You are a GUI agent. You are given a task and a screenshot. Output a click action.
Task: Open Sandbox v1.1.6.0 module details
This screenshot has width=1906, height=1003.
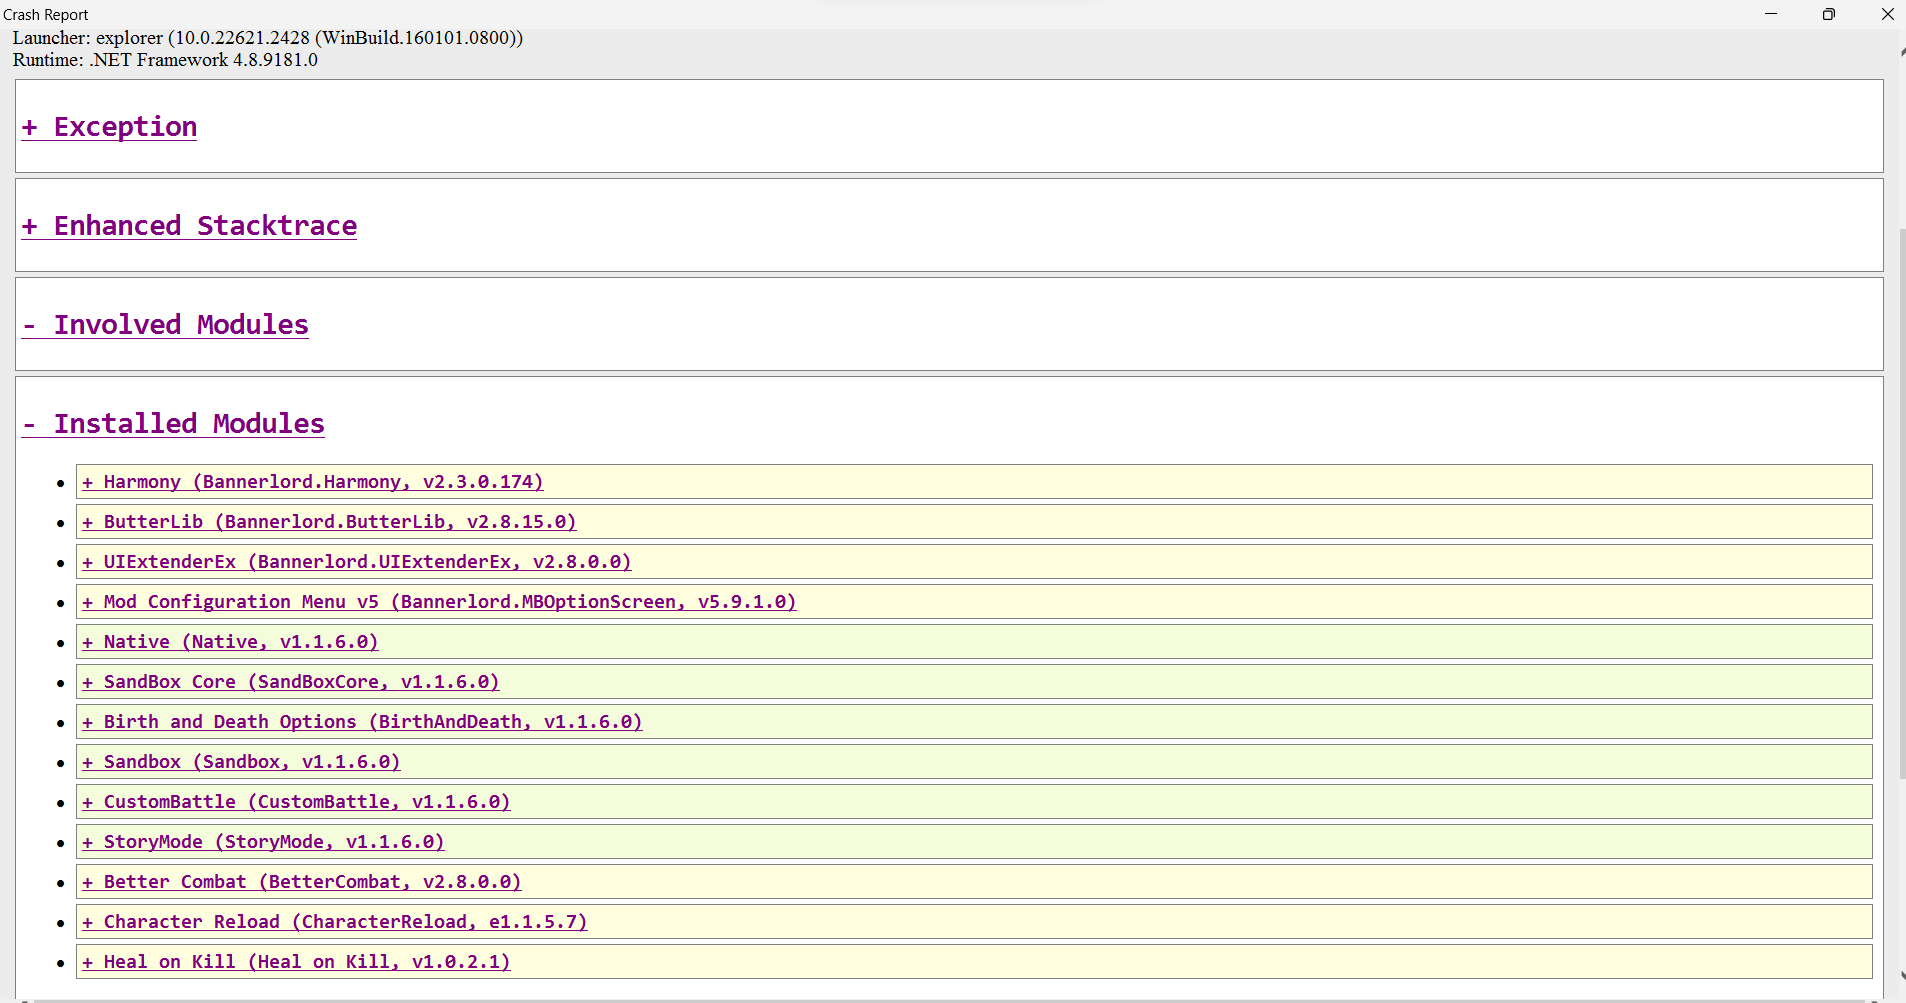241,762
